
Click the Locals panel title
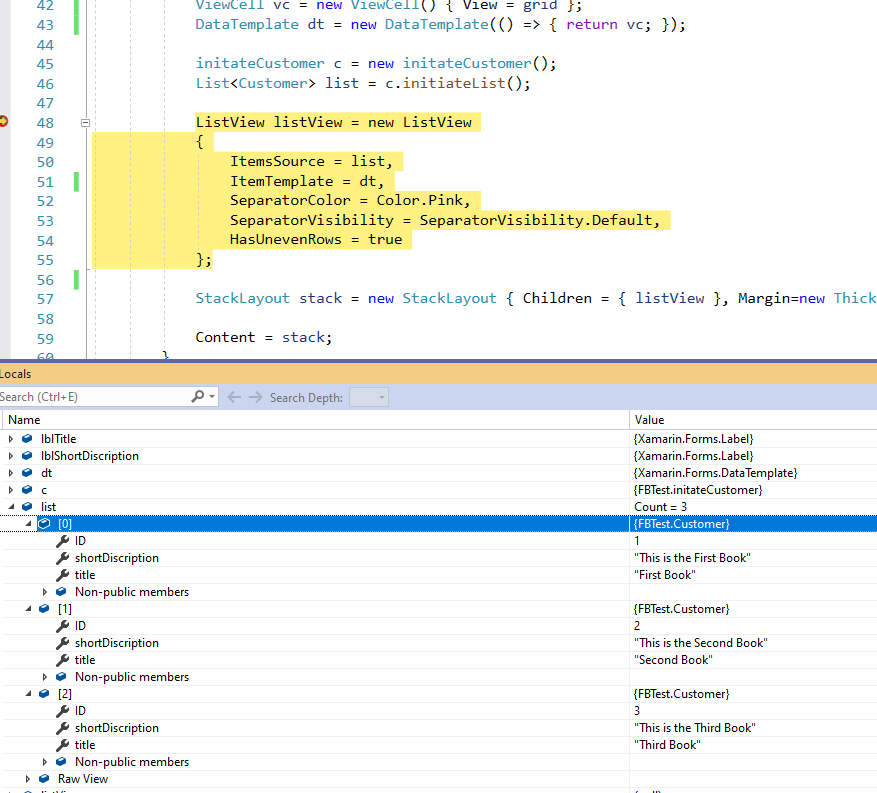click(16, 374)
